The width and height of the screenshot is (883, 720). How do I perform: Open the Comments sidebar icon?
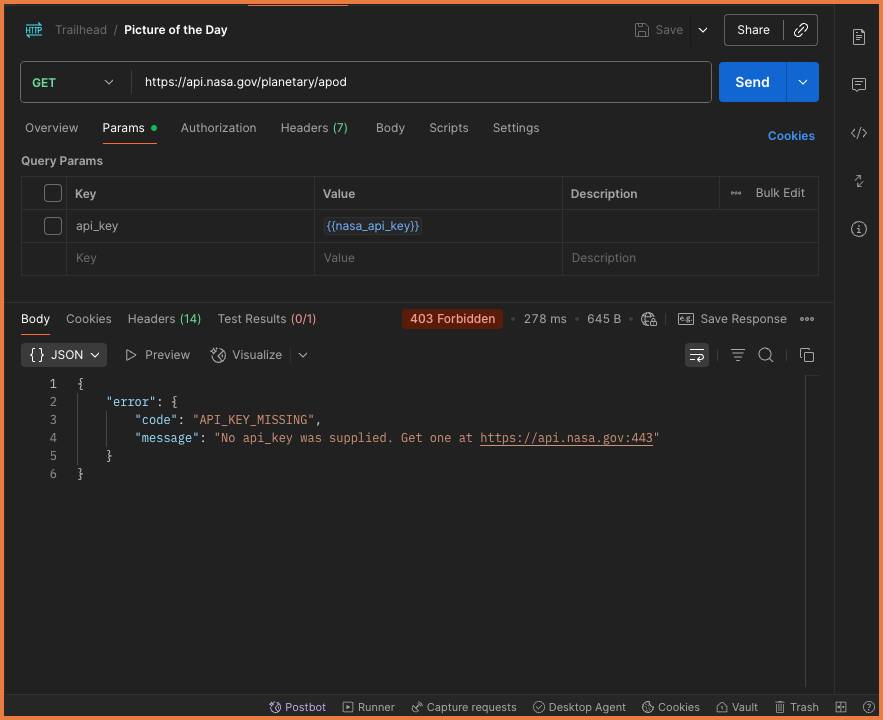[x=858, y=84]
